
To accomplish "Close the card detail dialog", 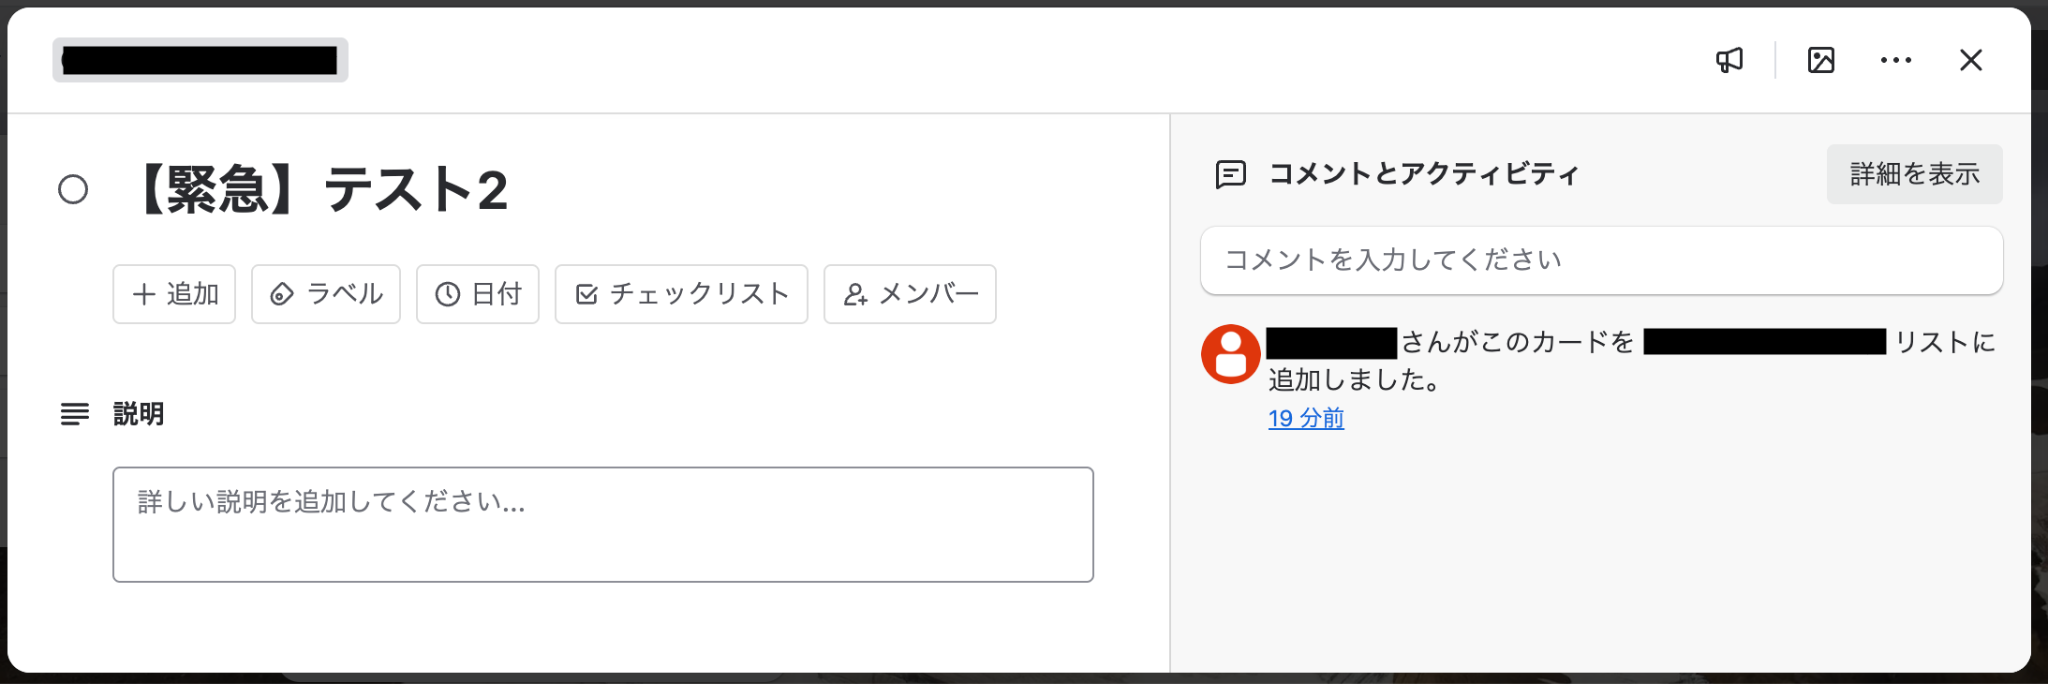I will pos(1970,60).
